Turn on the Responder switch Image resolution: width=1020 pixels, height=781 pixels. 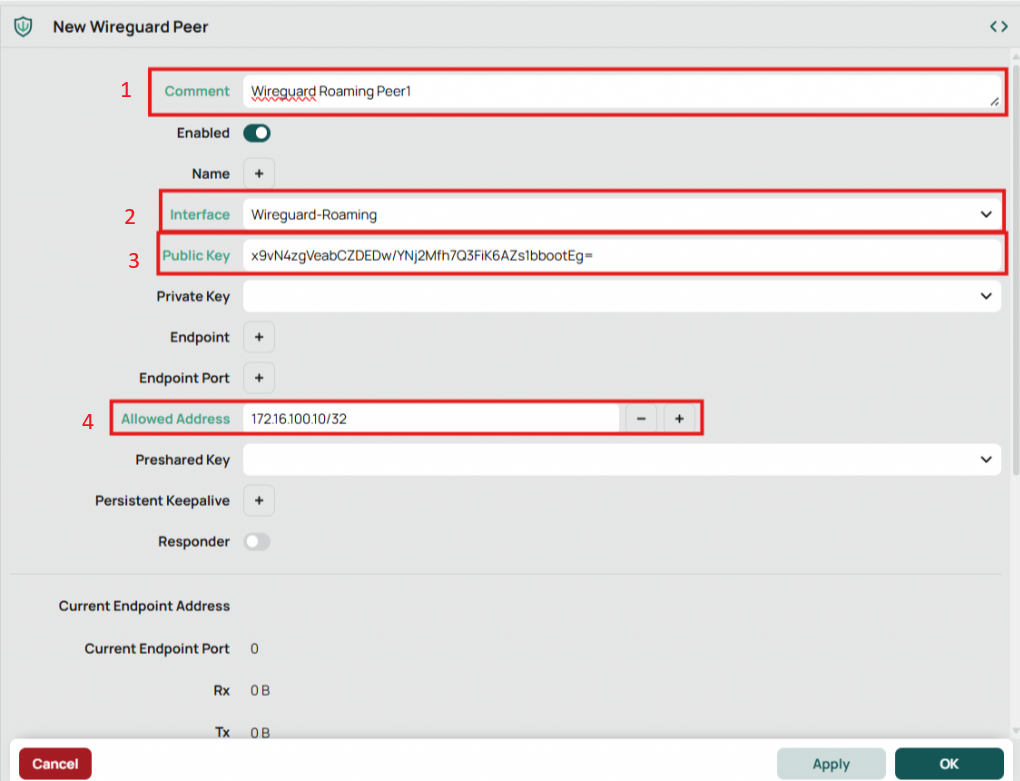tap(257, 542)
